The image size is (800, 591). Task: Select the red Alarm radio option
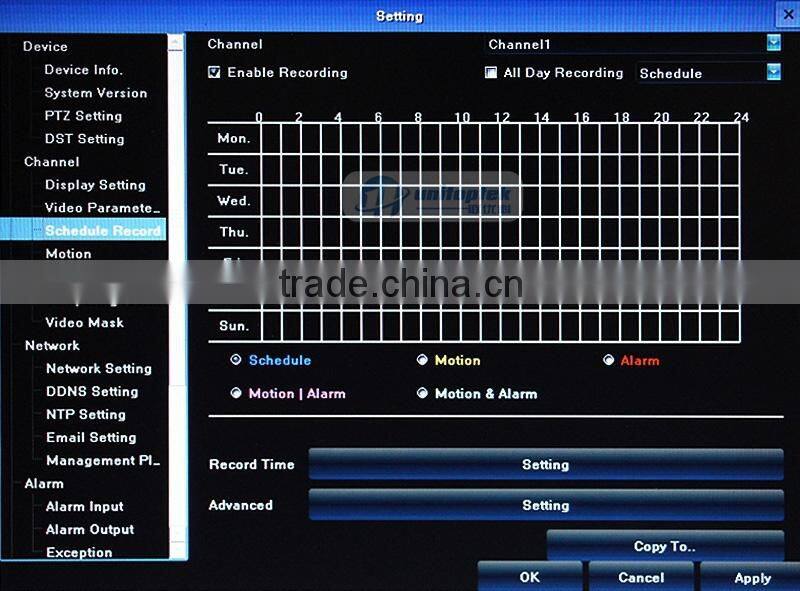tap(608, 360)
